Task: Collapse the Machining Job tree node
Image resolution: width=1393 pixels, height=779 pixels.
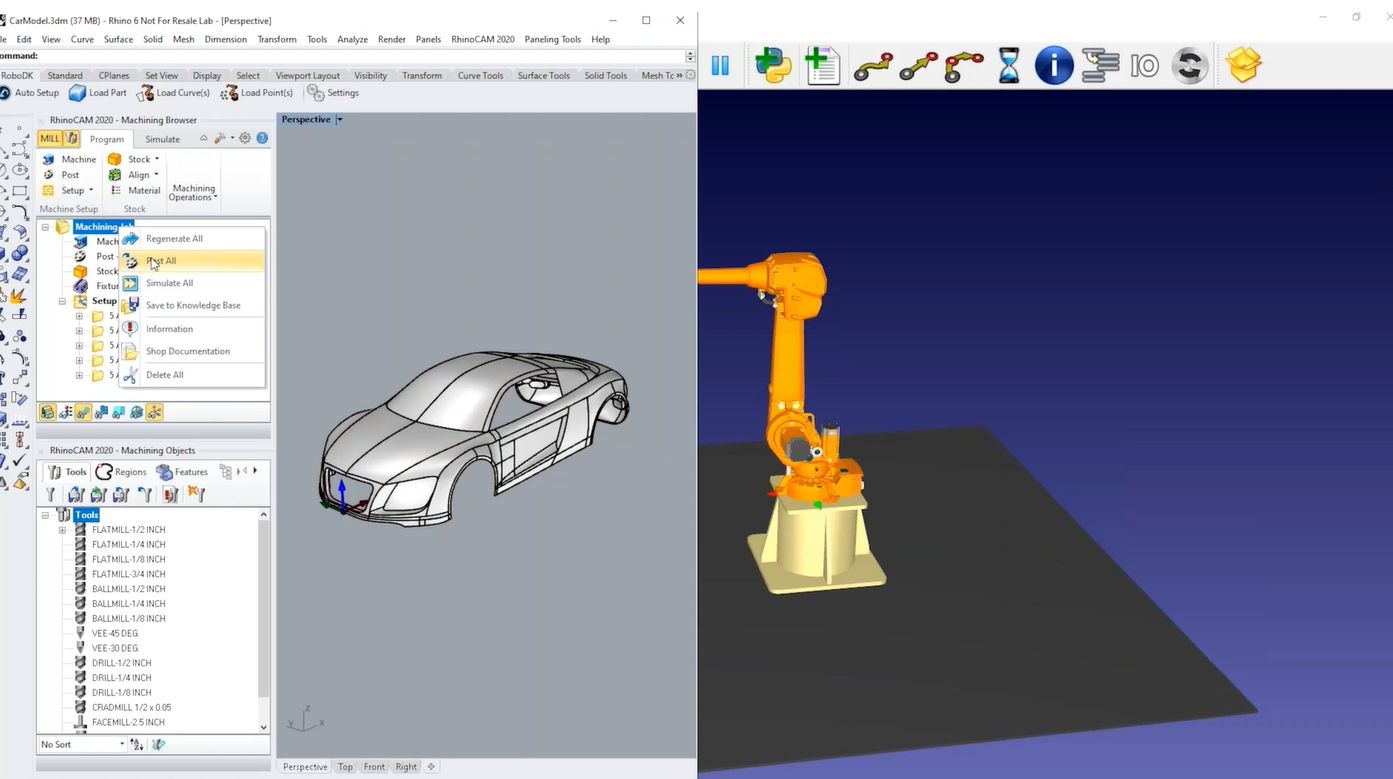Action: coord(45,227)
